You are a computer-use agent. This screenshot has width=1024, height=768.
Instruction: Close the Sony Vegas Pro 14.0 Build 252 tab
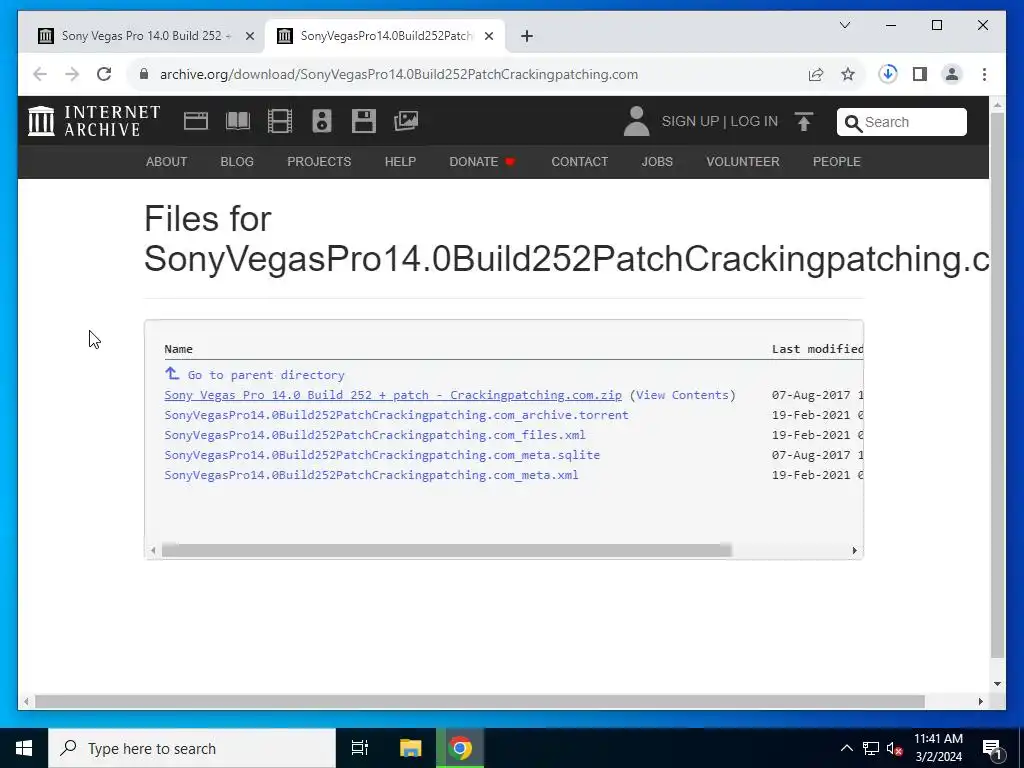[249, 36]
